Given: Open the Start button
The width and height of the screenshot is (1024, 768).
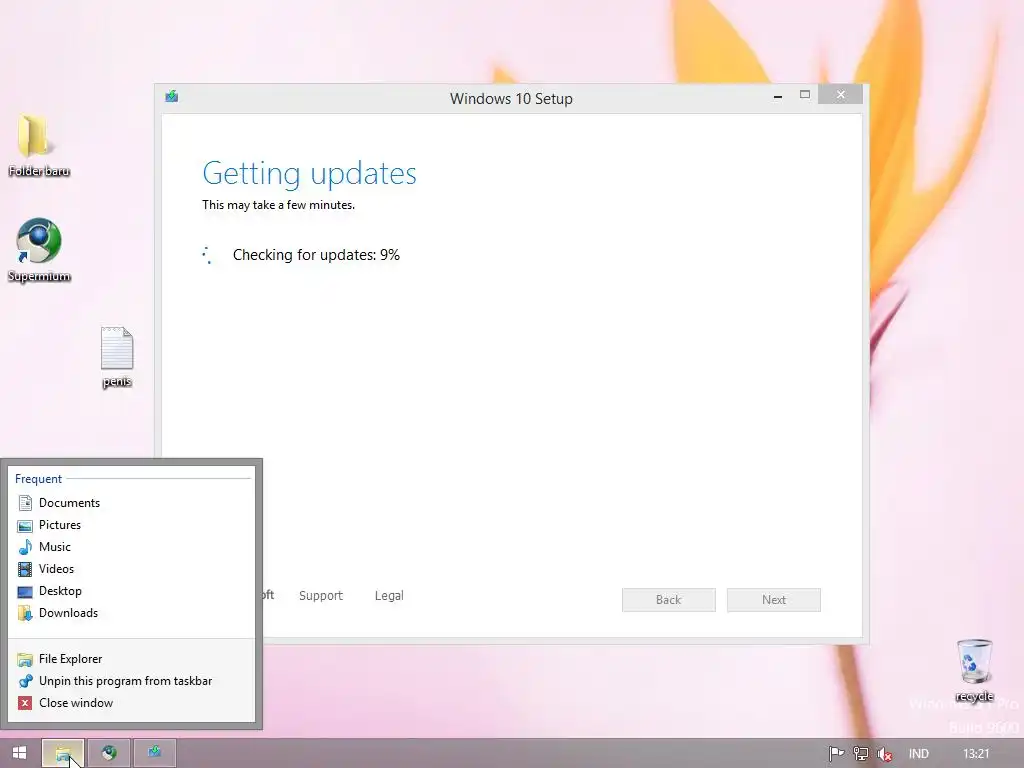Looking at the screenshot, I should click(x=20, y=753).
